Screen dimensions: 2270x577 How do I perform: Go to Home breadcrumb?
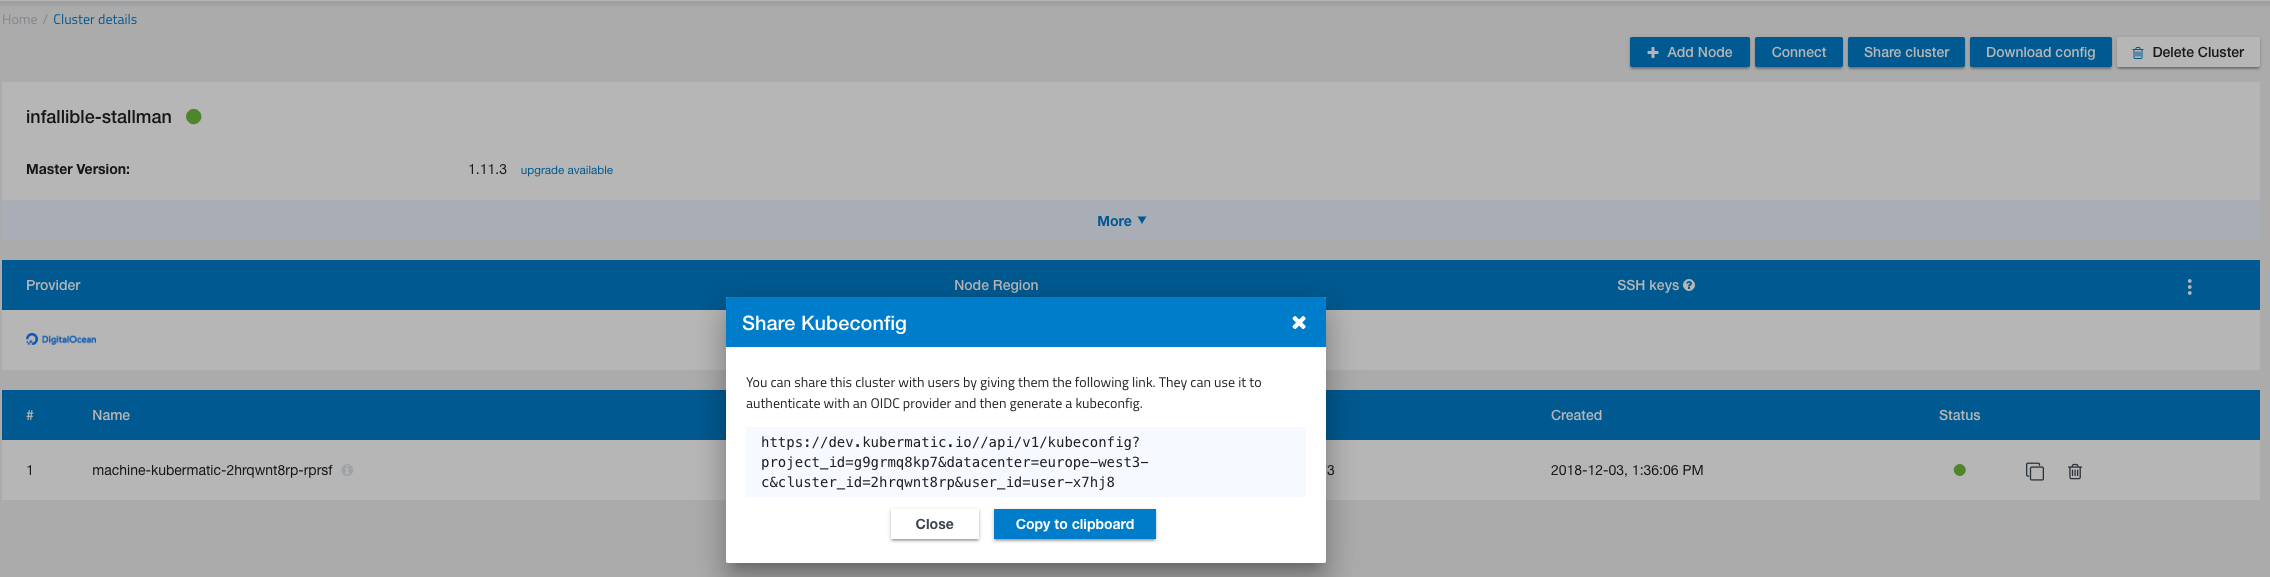(19, 19)
